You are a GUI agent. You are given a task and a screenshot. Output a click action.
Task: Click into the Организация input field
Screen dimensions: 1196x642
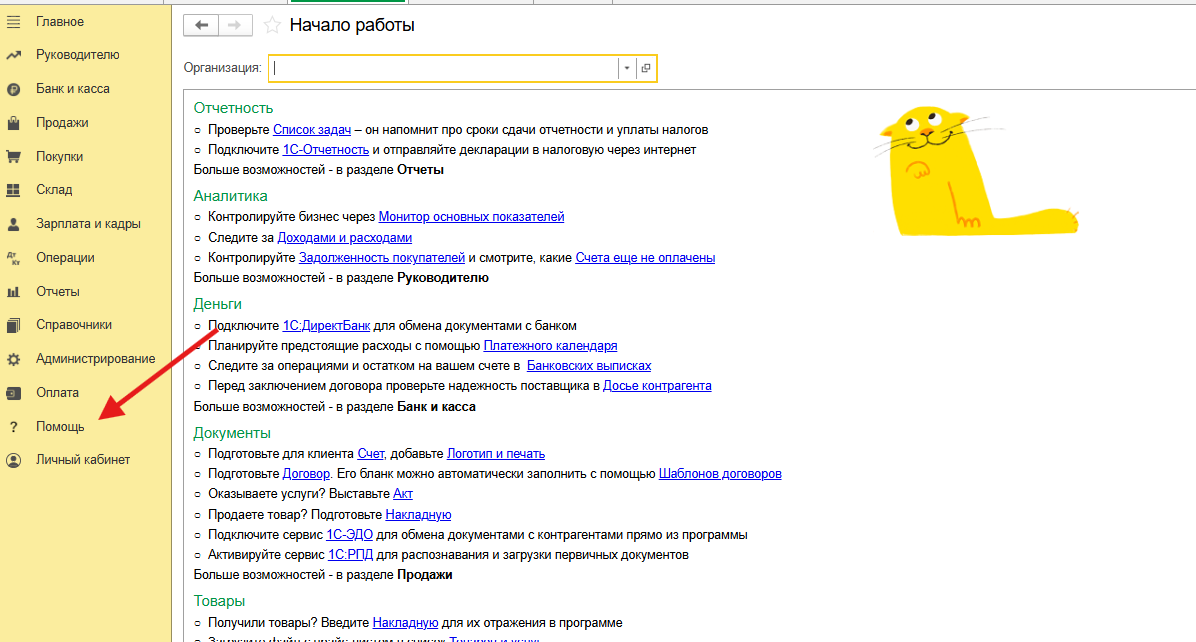tap(443, 68)
